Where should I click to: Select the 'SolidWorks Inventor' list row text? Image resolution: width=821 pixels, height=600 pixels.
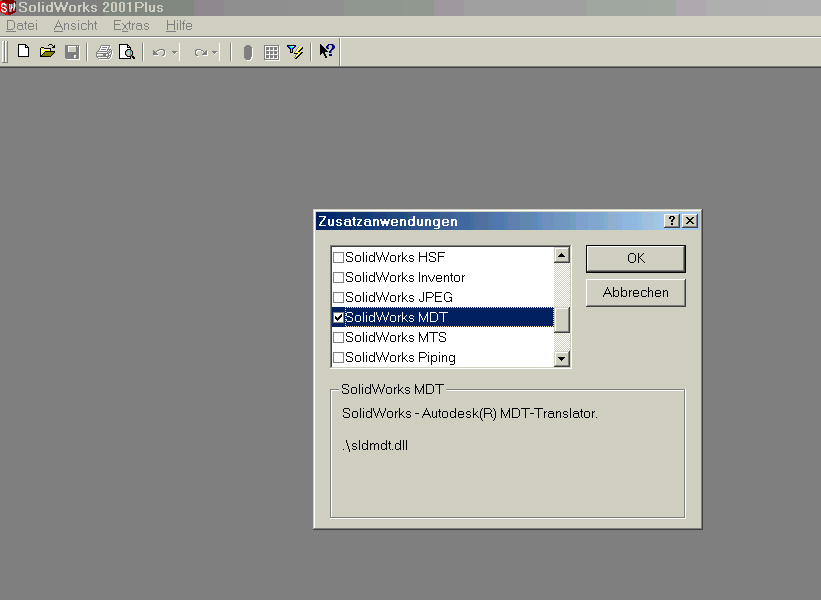[405, 277]
